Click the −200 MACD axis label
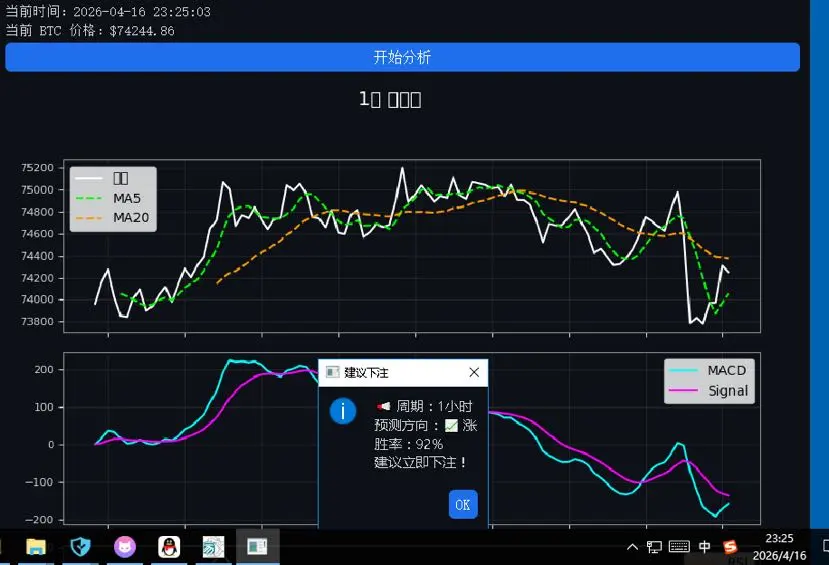 [39, 520]
